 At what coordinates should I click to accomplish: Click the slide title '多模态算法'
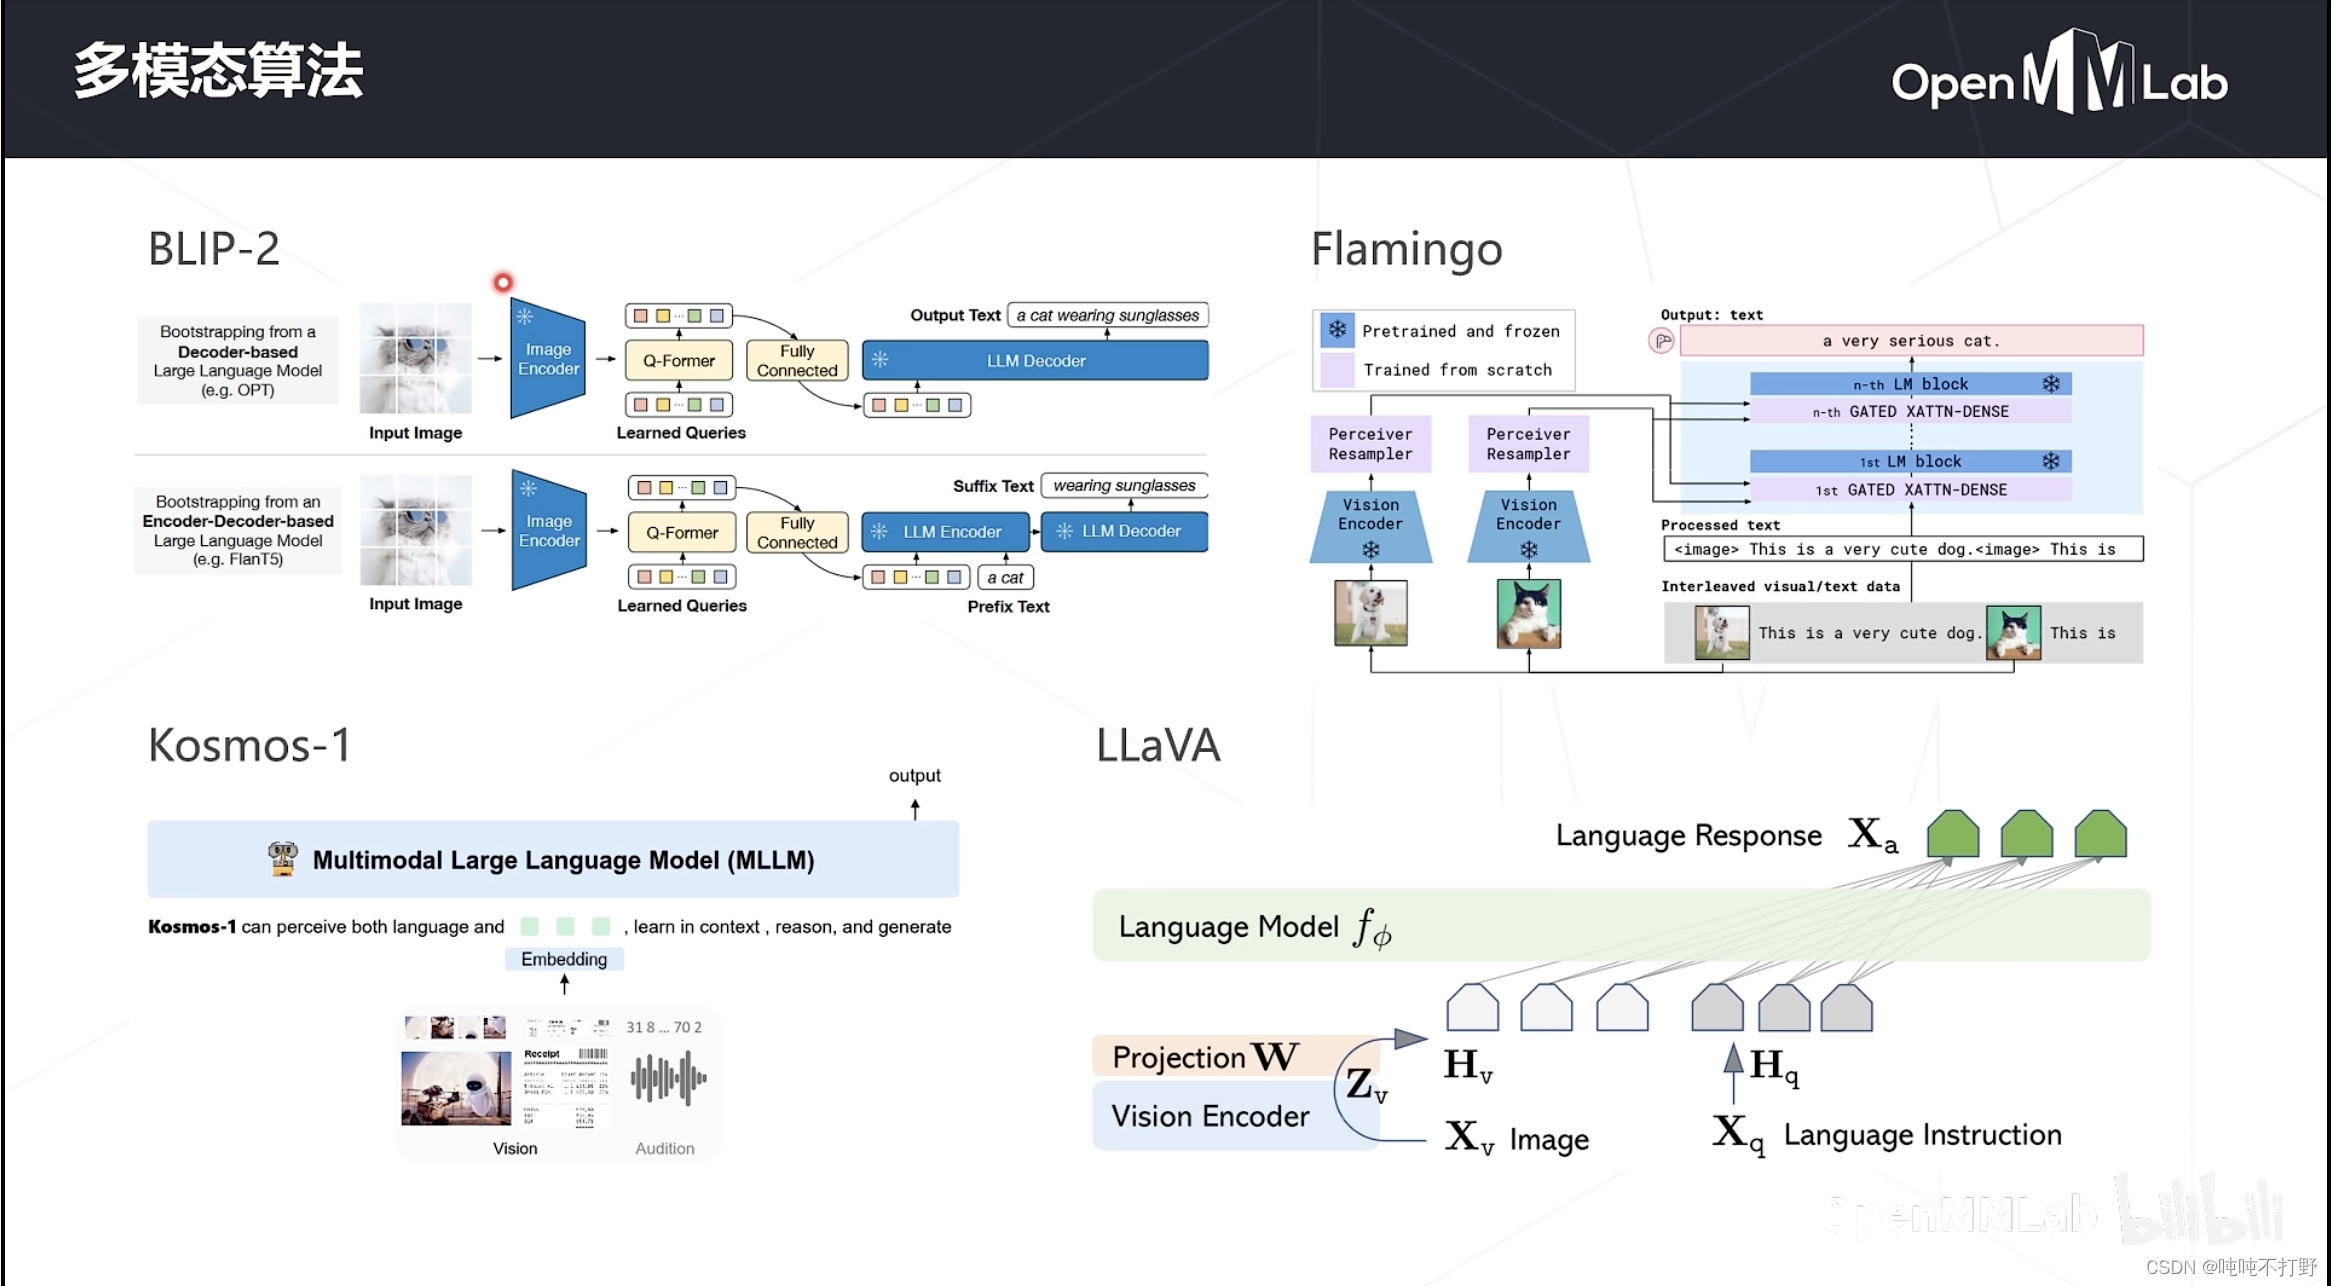[219, 71]
